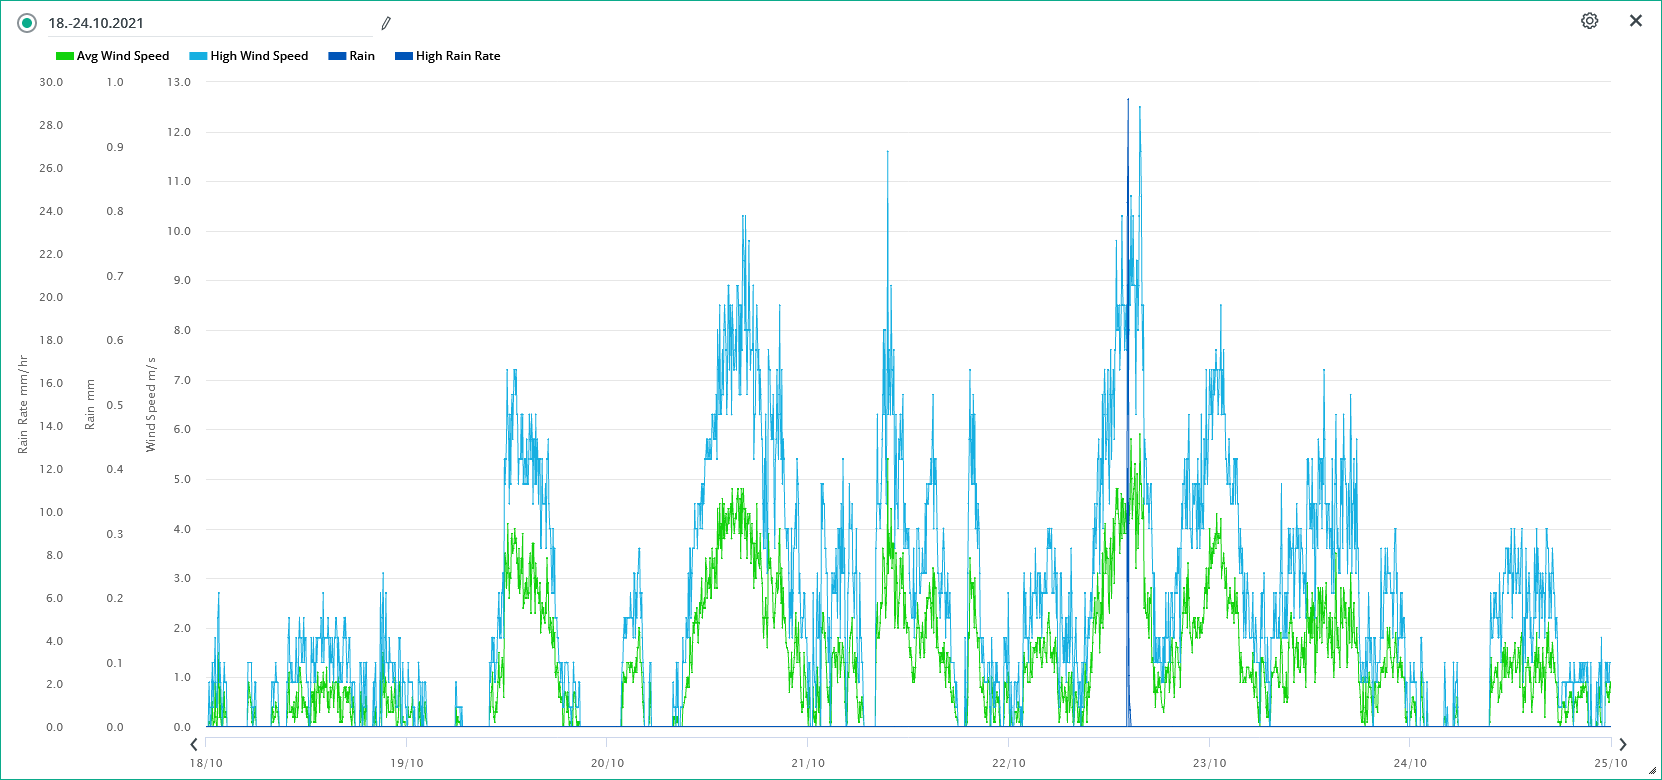
Task: Select the green radio button beside date
Action: pyautogui.click(x=27, y=23)
